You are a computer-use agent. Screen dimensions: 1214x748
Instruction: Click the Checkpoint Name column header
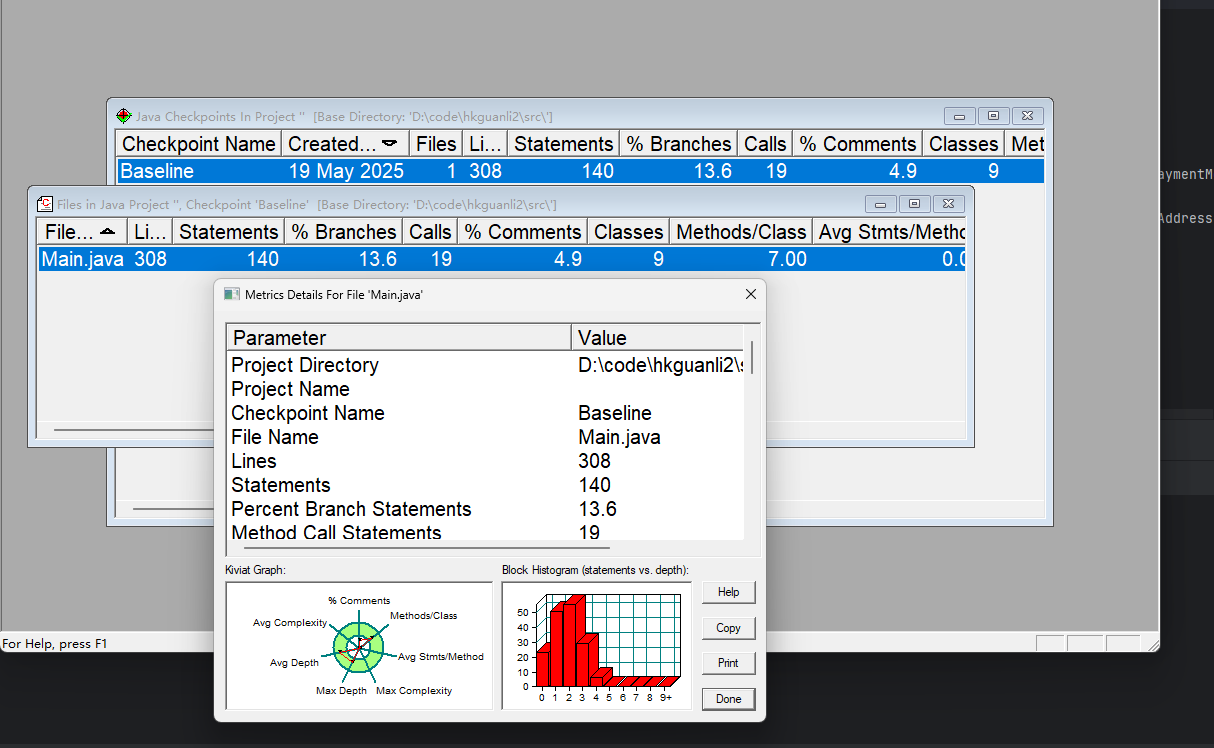click(198, 144)
